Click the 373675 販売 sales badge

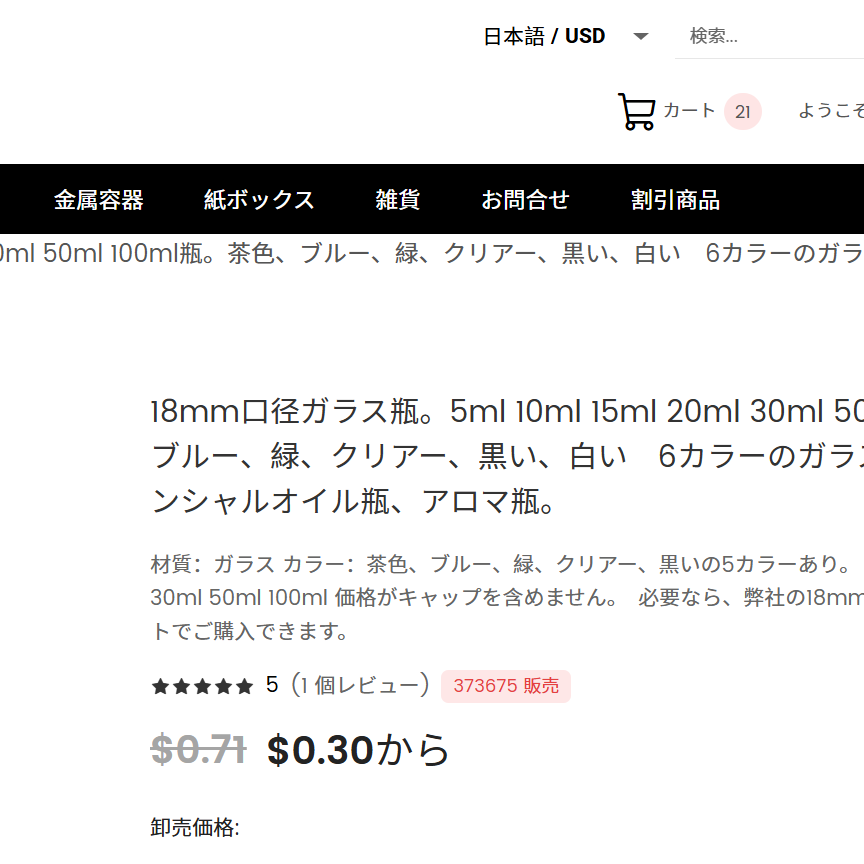click(506, 686)
